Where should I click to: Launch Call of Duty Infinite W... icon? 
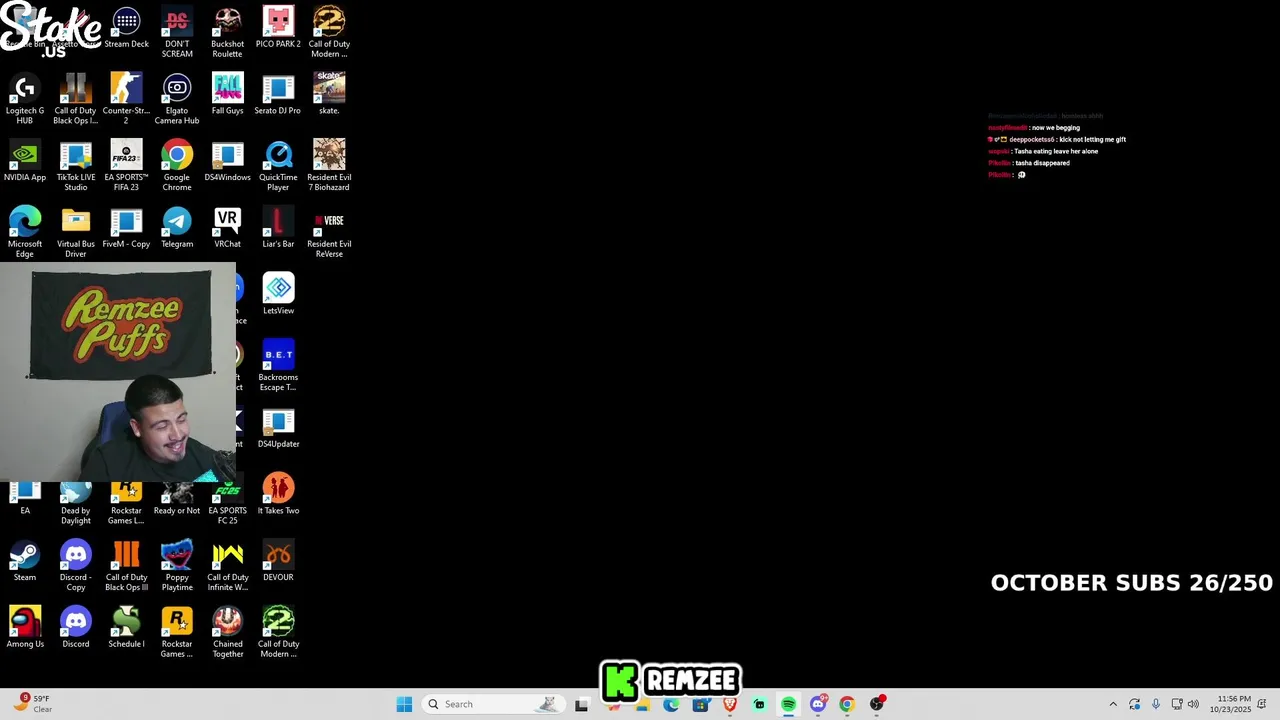point(227,566)
